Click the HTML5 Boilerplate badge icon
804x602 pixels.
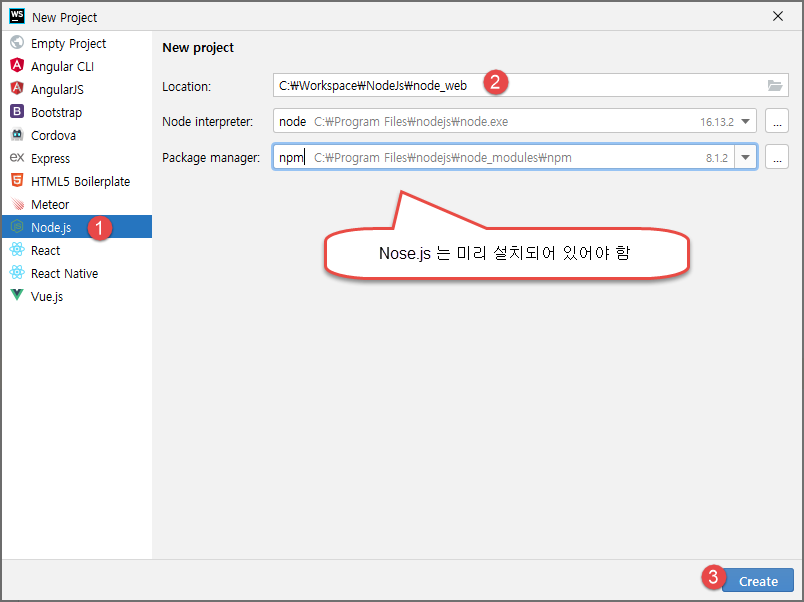click(x=17, y=180)
